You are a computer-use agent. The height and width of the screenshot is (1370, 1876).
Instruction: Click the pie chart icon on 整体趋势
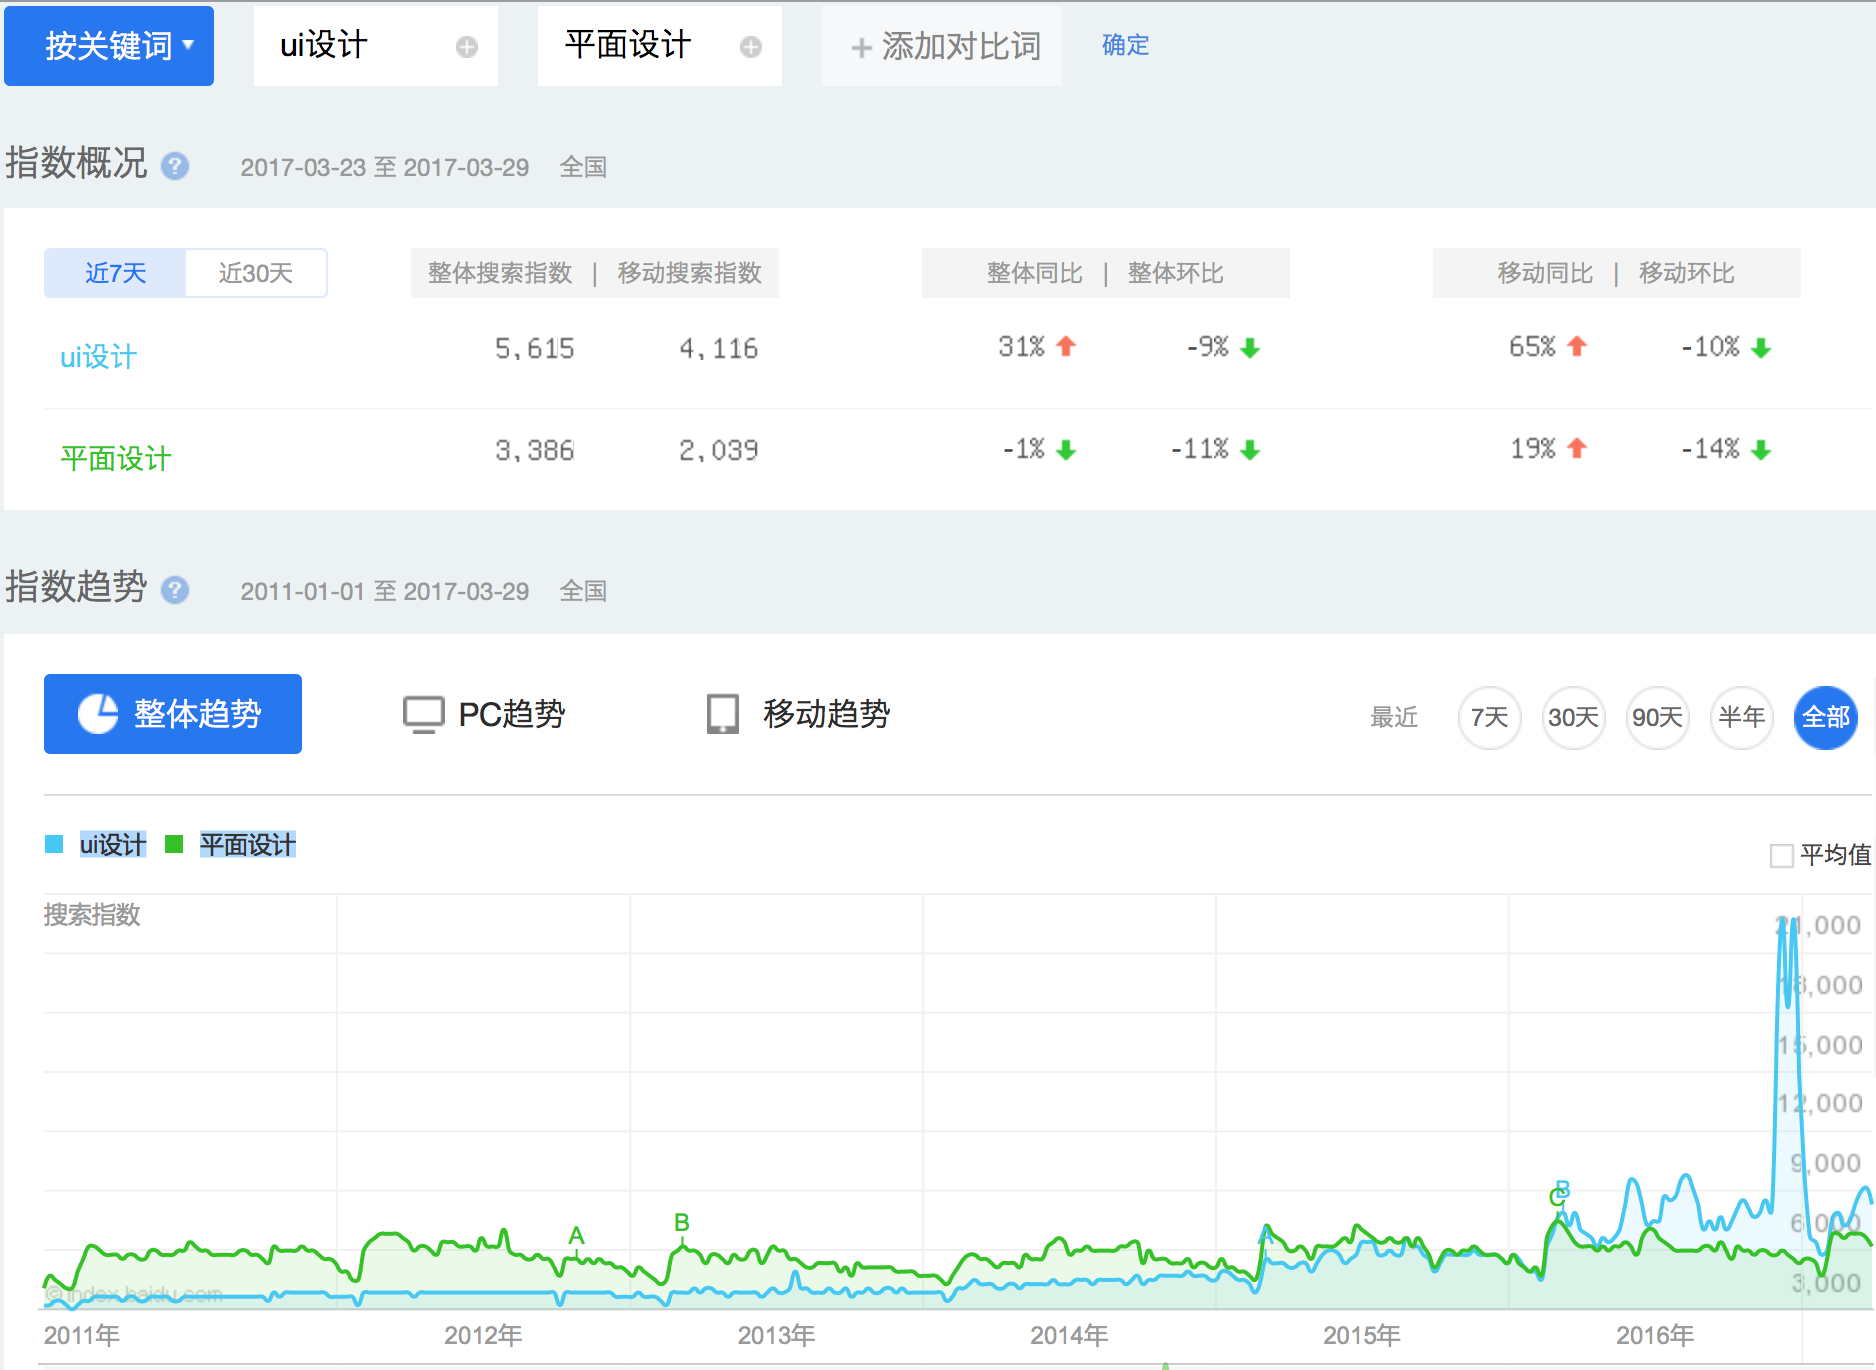(98, 714)
